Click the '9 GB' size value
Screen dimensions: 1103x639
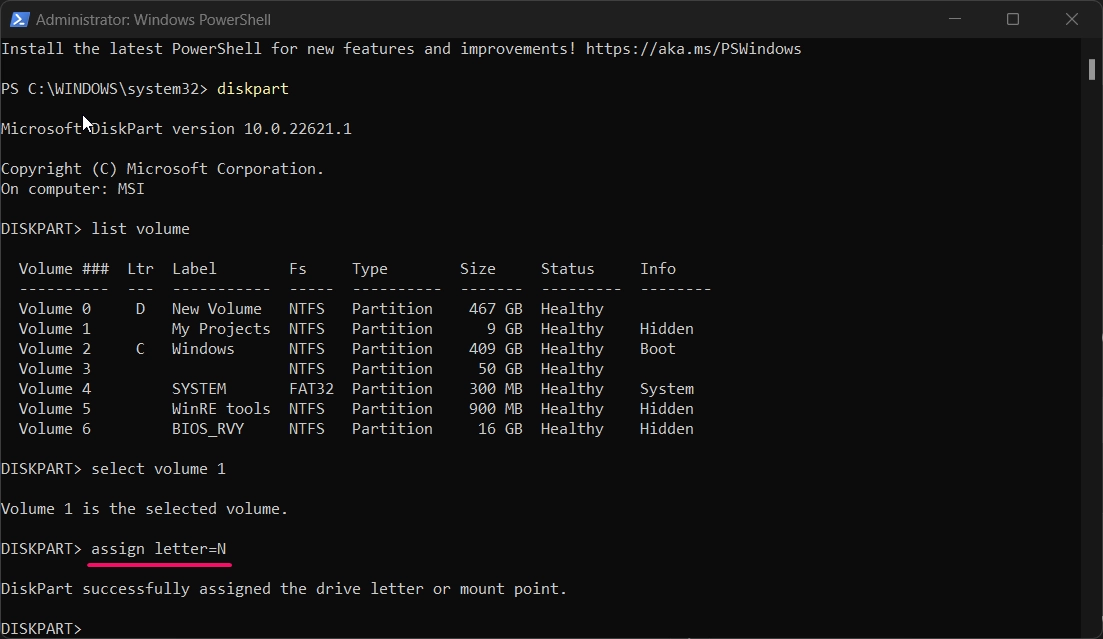[x=504, y=329]
